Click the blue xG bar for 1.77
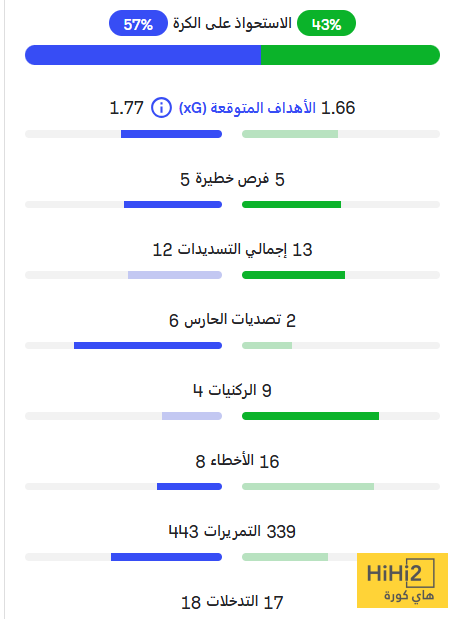Screen dimensions: 459x619 tap(171, 134)
